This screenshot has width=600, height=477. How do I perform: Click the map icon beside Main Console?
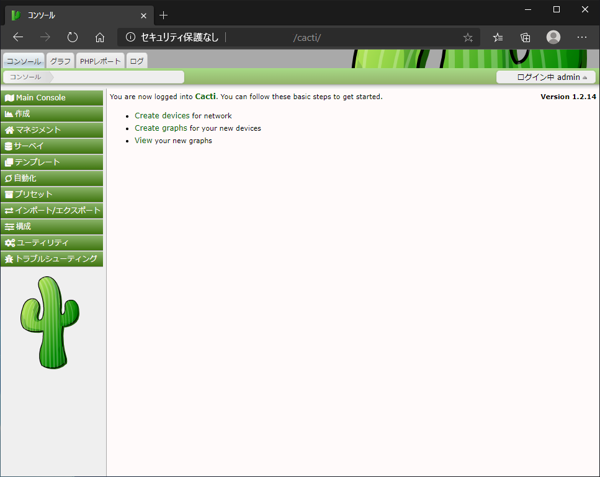(10, 98)
